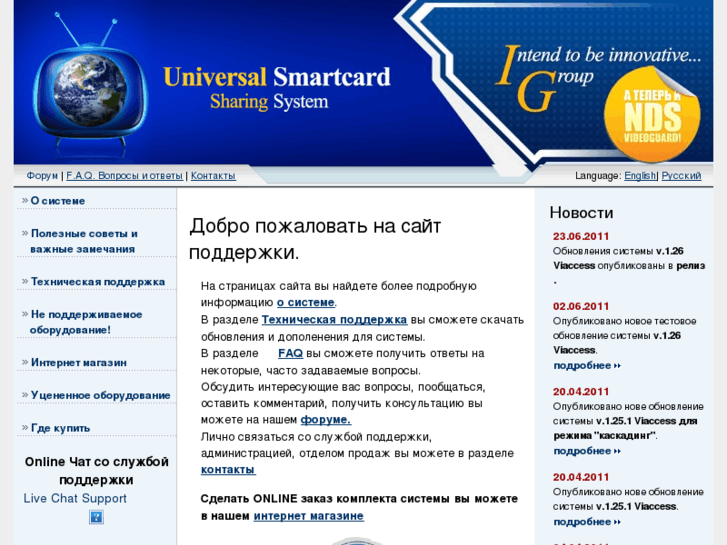Click the Intend to be innovative Group logo
Viewport: 727px width, 545px height.
pos(598,78)
